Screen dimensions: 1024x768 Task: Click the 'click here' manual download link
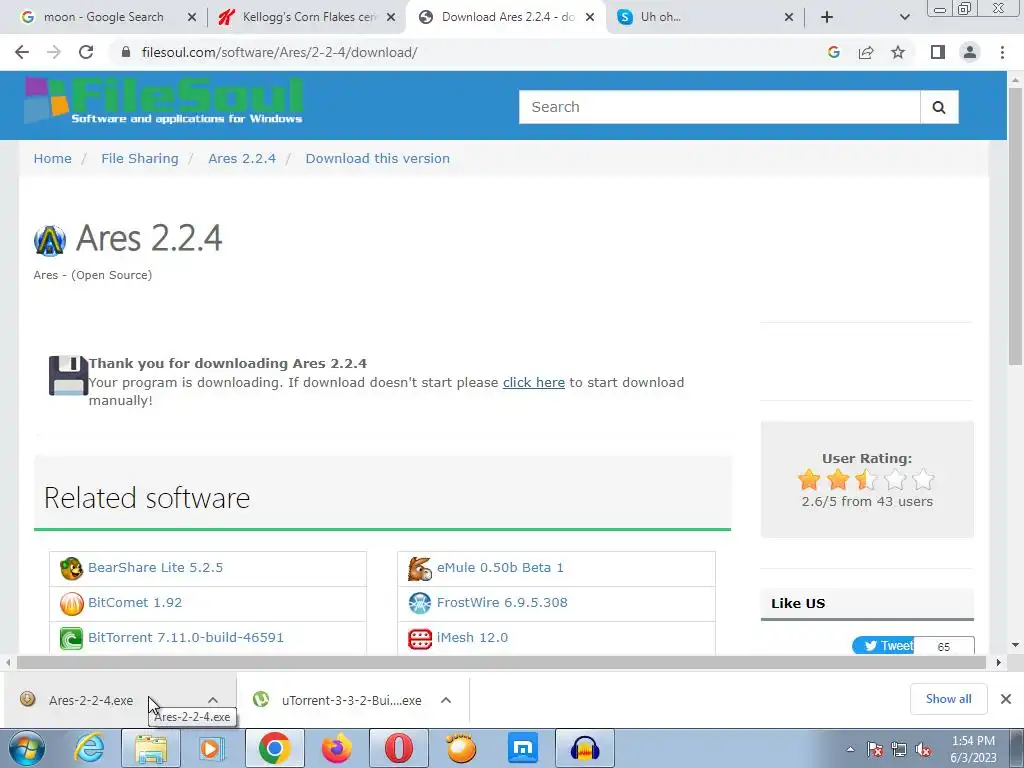pyautogui.click(x=534, y=383)
